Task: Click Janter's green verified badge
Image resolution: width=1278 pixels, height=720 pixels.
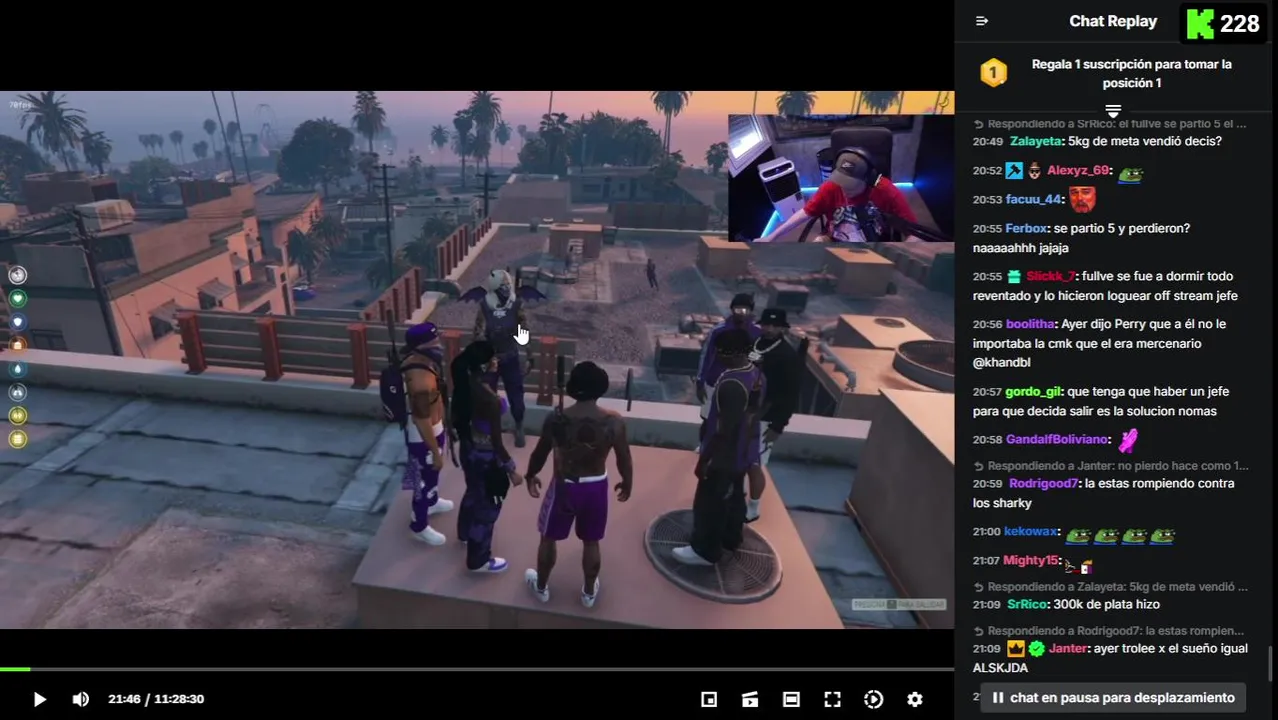Action: pos(1036,649)
